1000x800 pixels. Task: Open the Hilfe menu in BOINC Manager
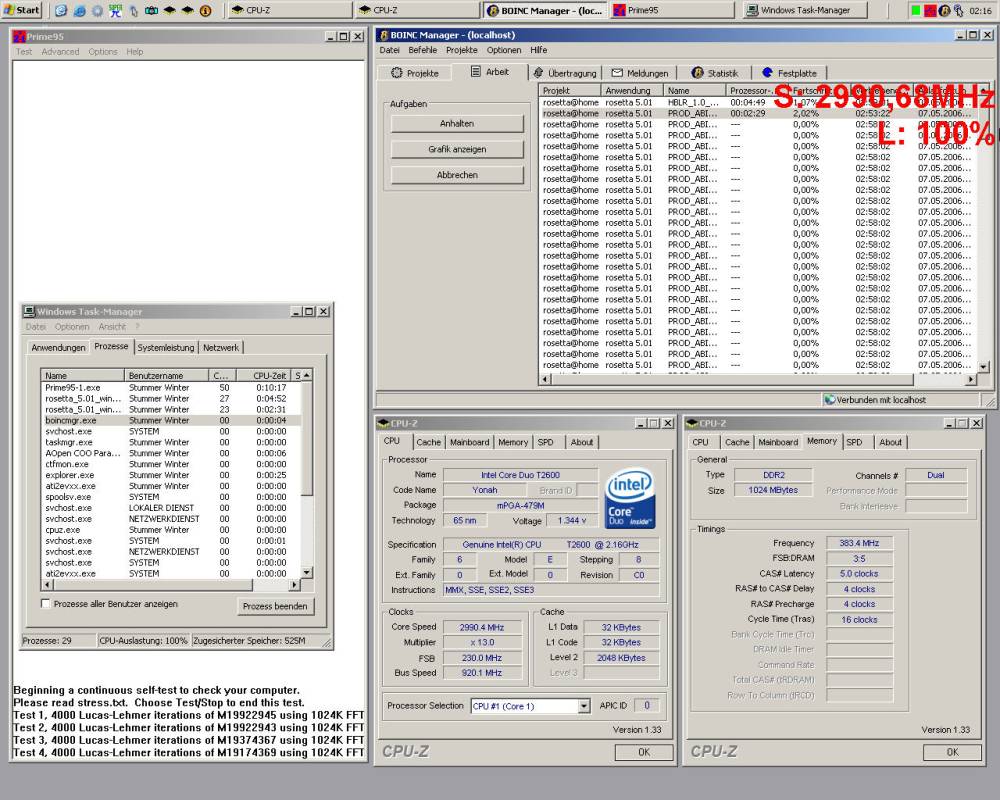click(538, 50)
